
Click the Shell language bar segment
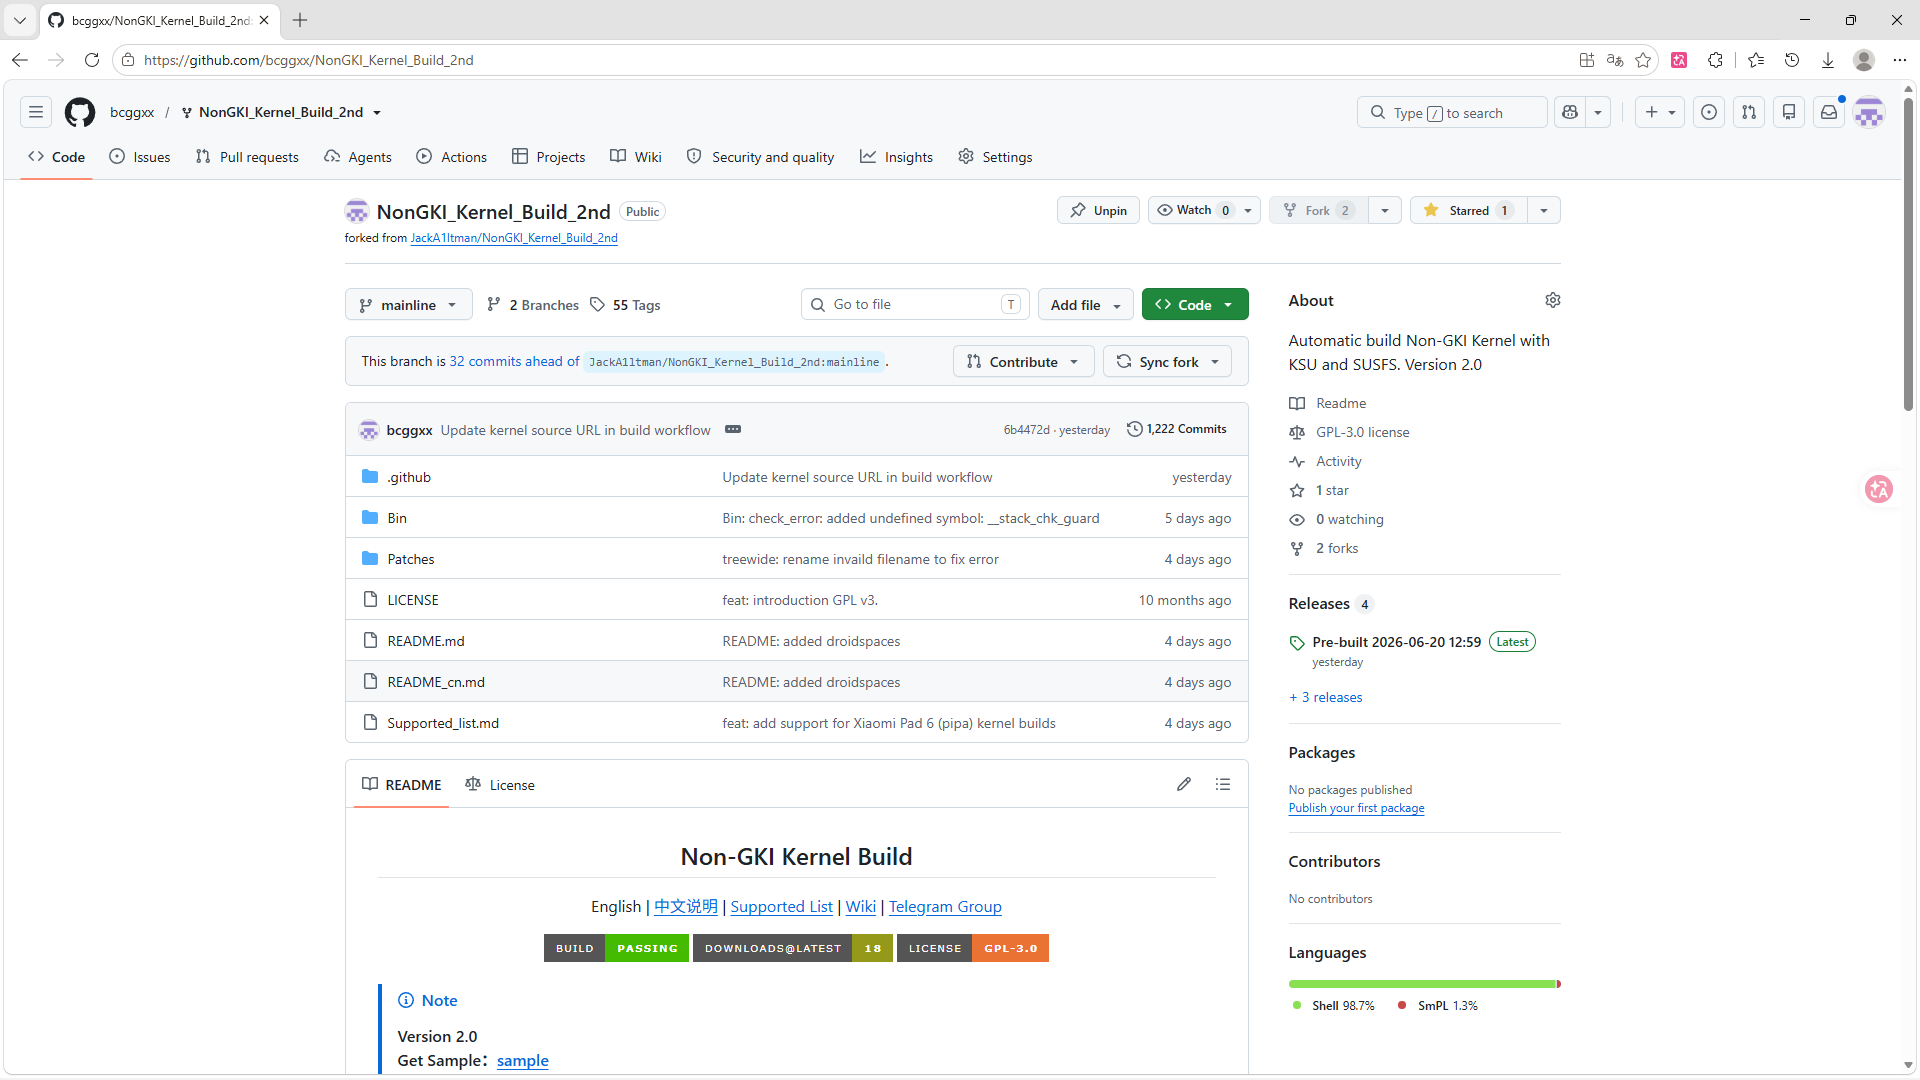point(1421,984)
